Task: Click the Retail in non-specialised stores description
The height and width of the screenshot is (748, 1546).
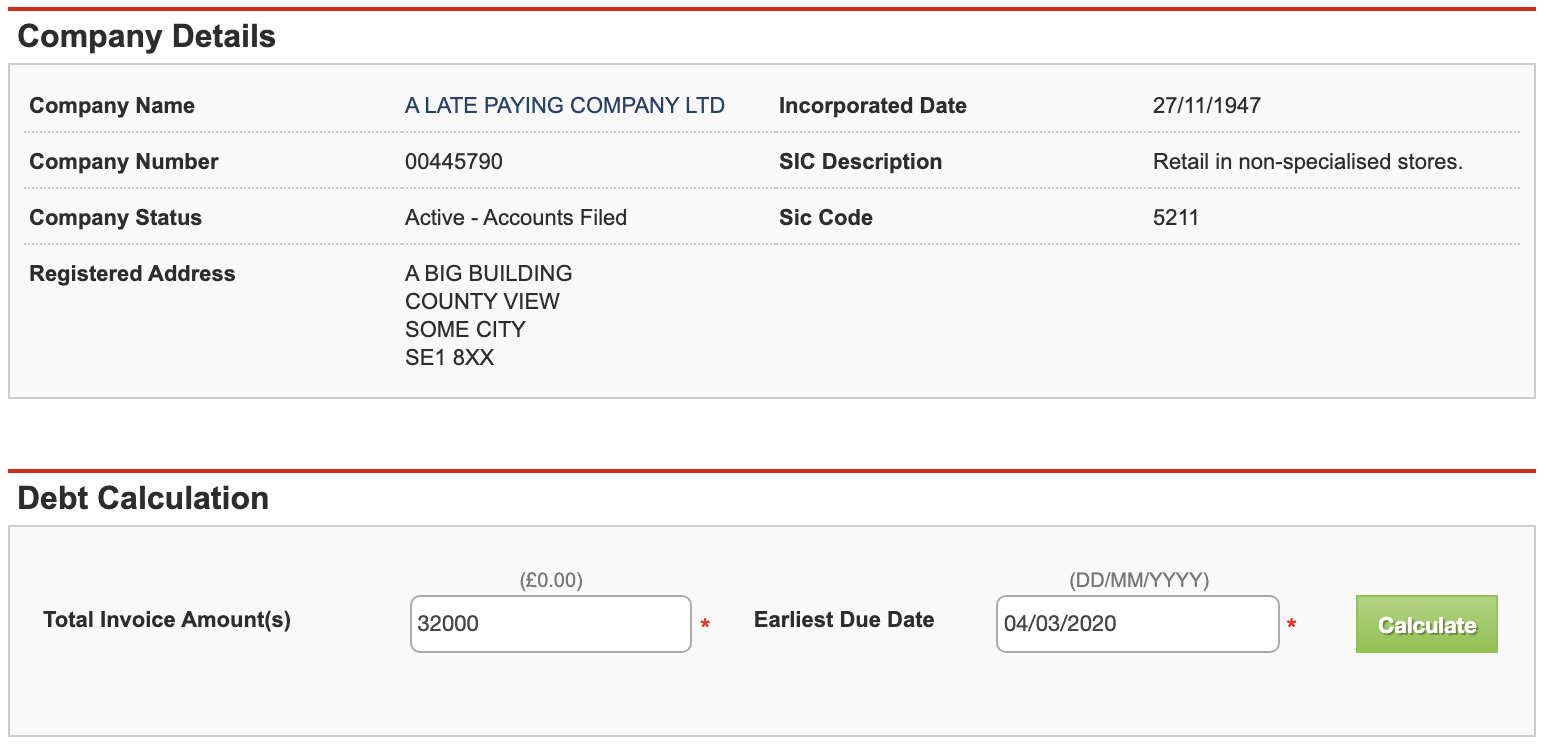Action: pos(1308,162)
